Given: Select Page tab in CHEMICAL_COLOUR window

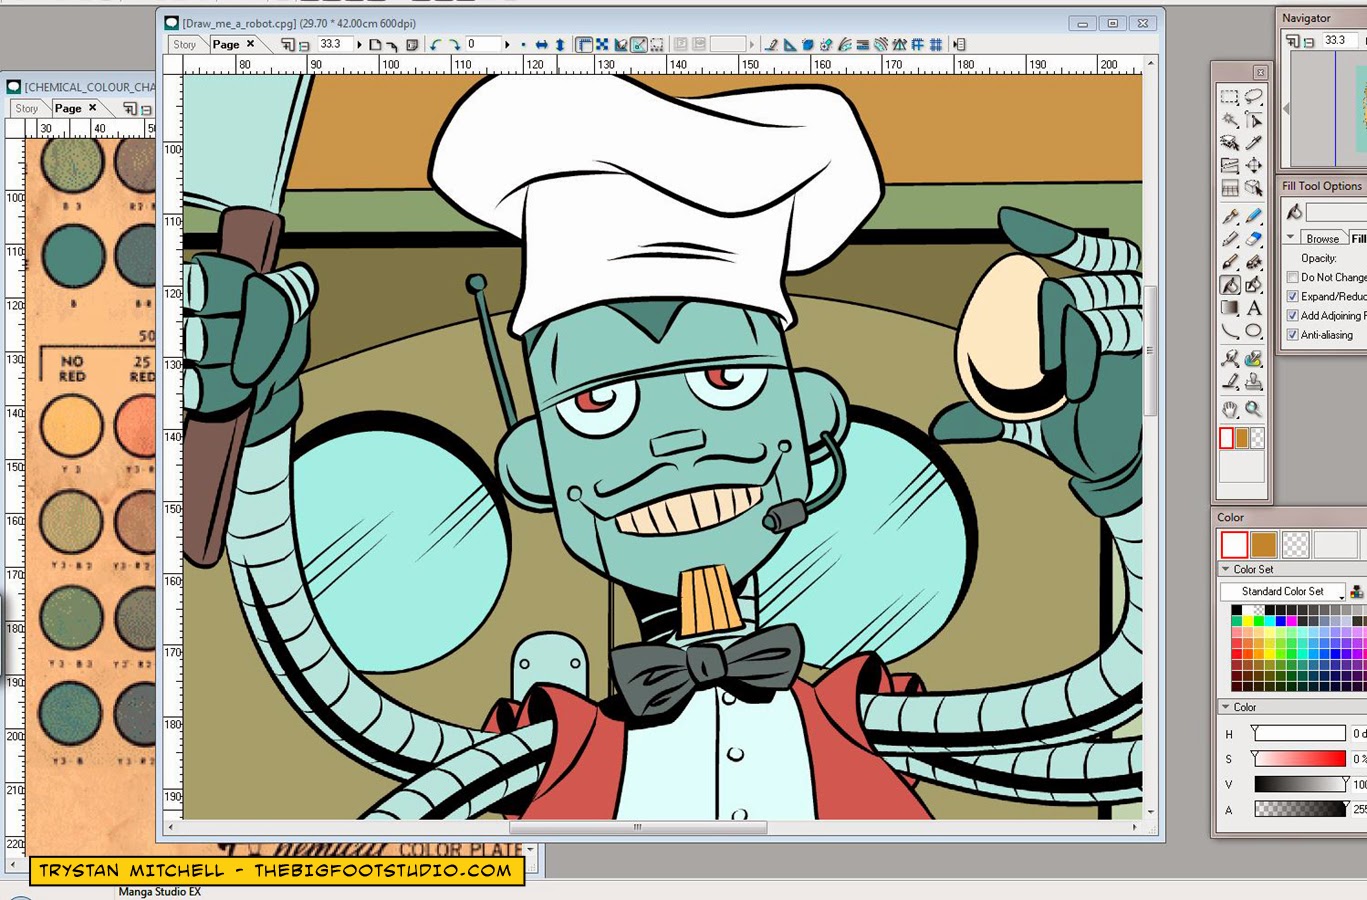Looking at the screenshot, I should (x=68, y=108).
